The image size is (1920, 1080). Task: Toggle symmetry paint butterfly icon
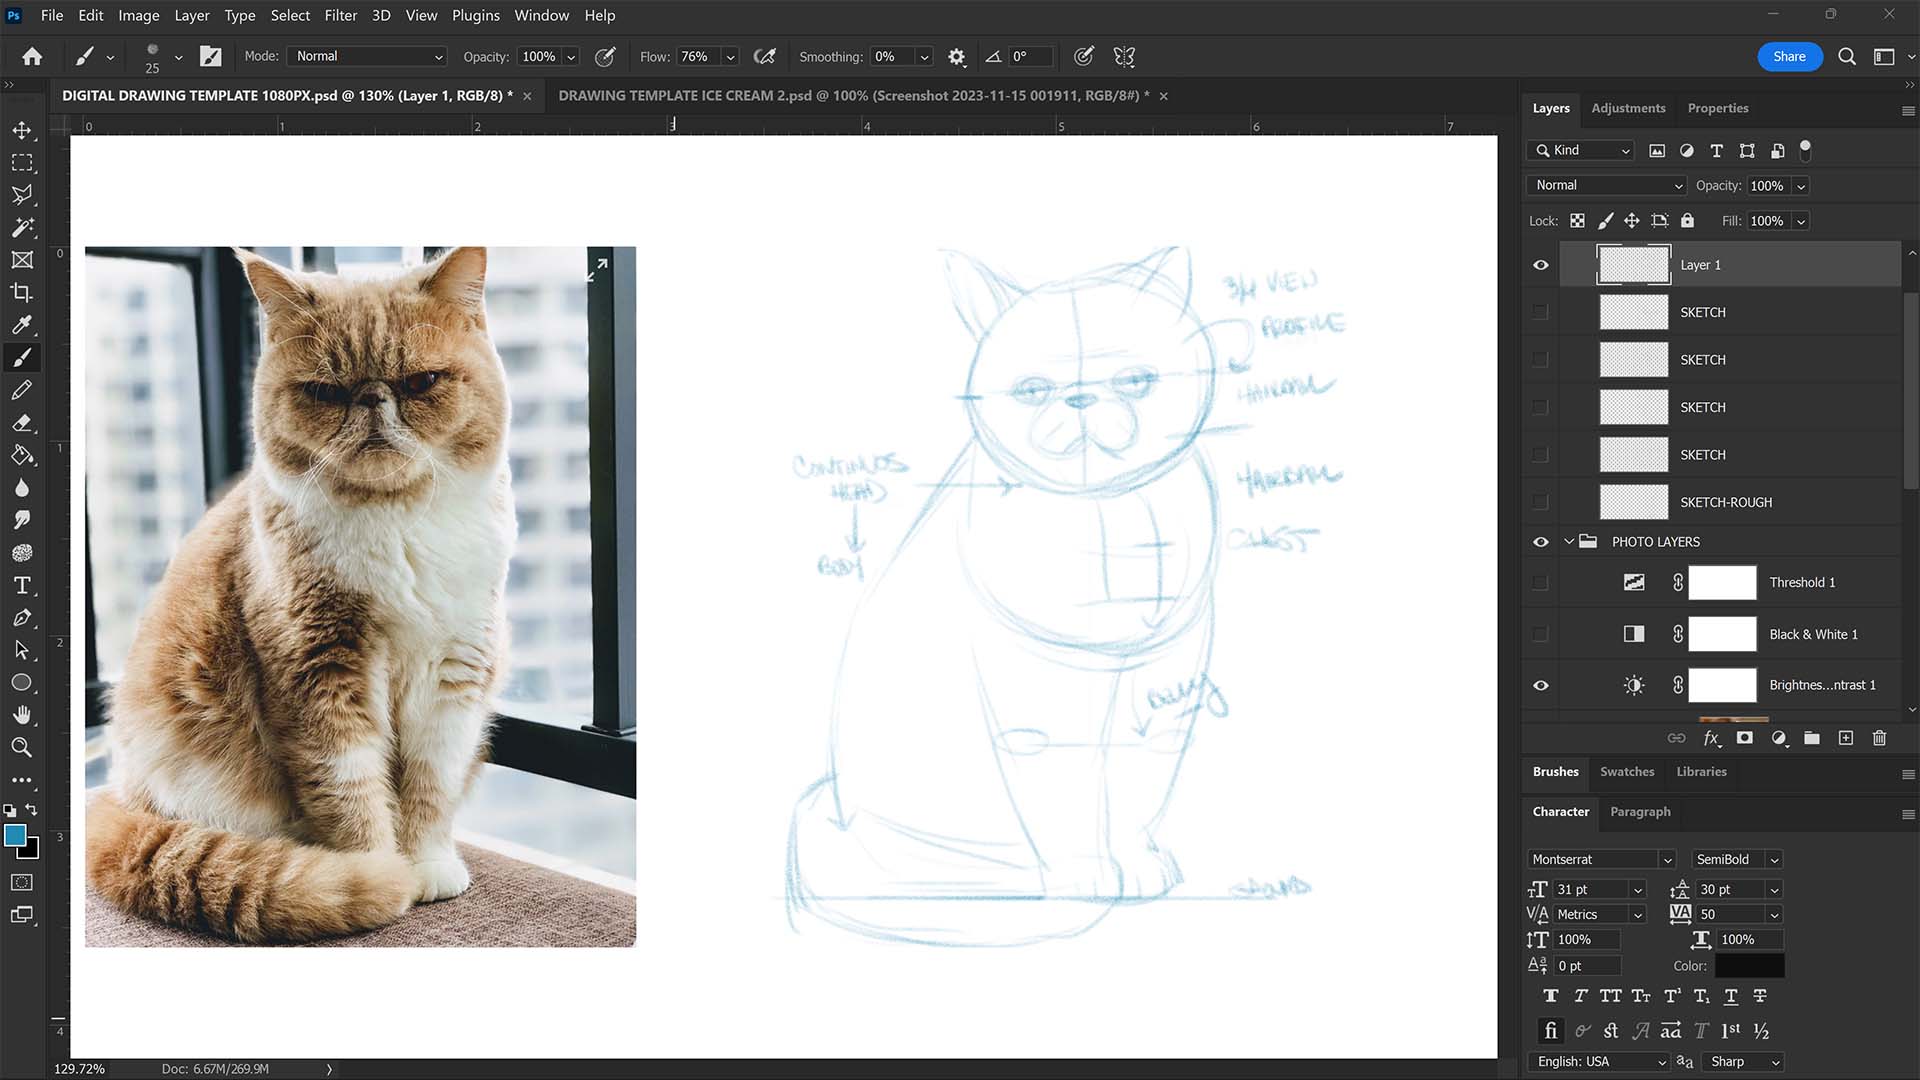pyautogui.click(x=1124, y=57)
